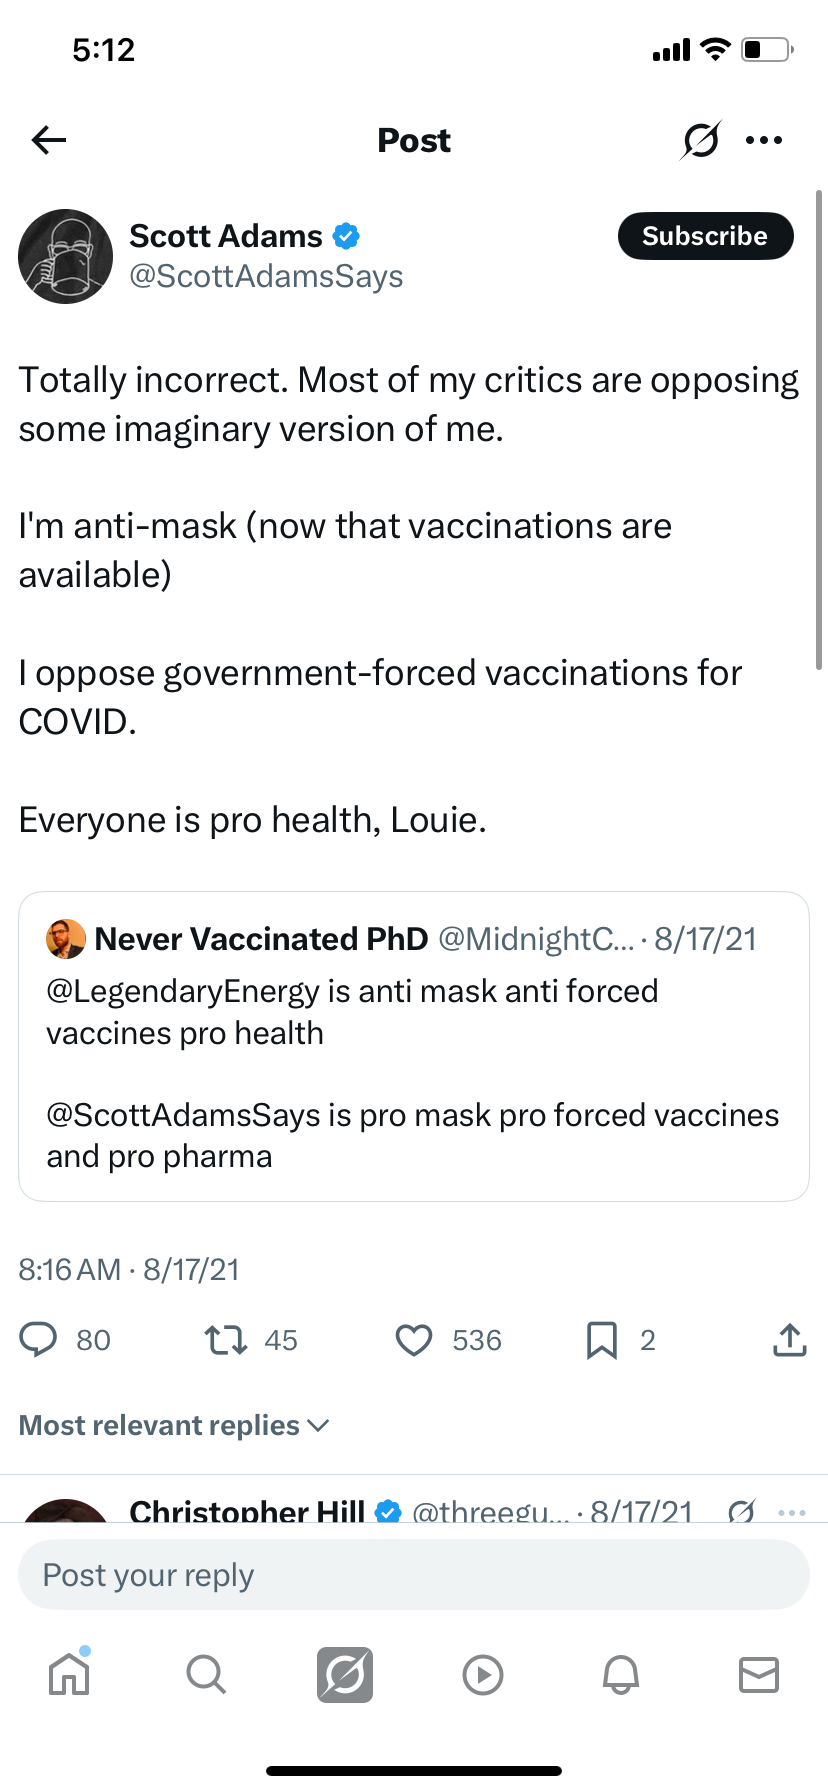Subscribe to Scott Adams
This screenshot has height=1792, width=828.
click(705, 236)
